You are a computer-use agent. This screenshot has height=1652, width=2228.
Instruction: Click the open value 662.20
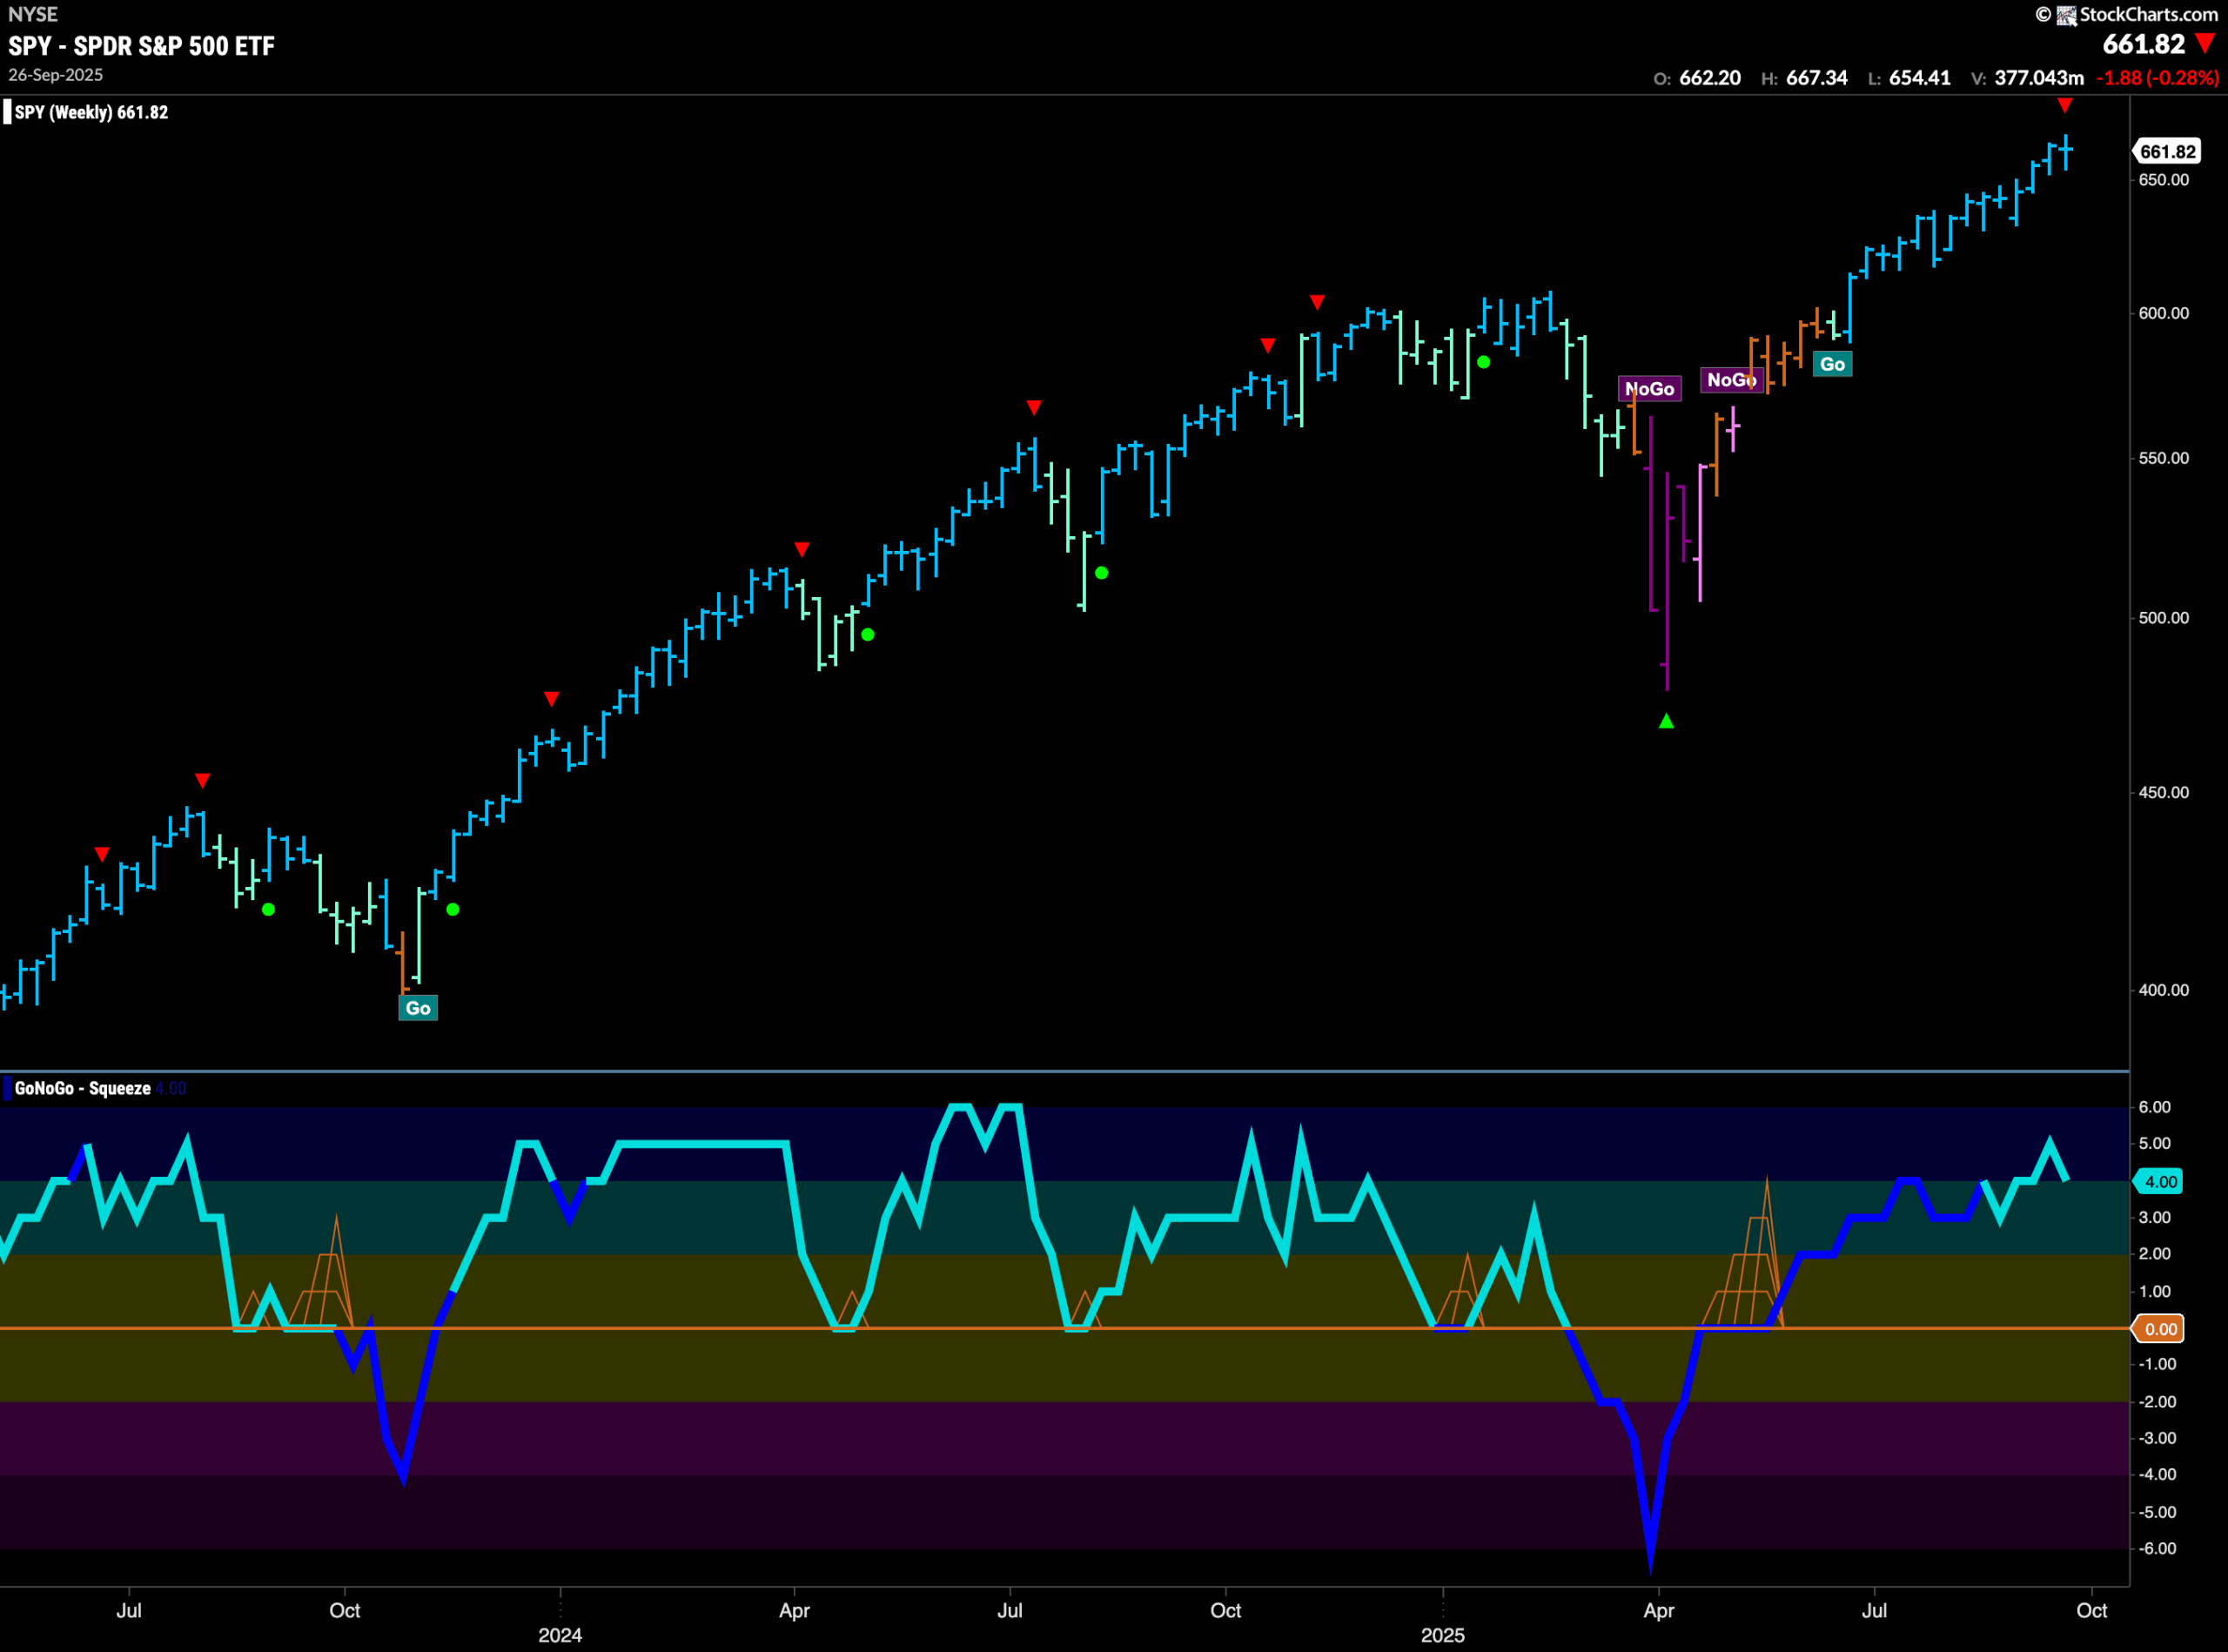pyautogui.click(x=1710, y=78)
